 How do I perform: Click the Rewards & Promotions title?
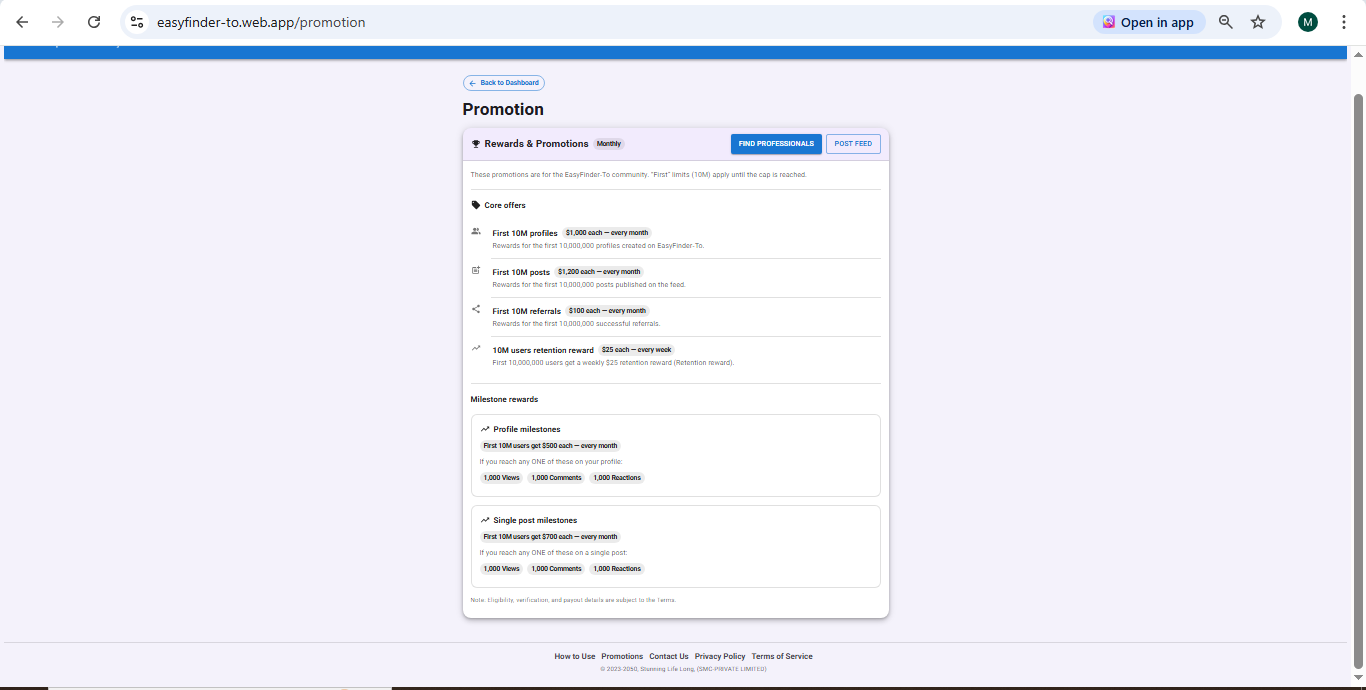536,144
